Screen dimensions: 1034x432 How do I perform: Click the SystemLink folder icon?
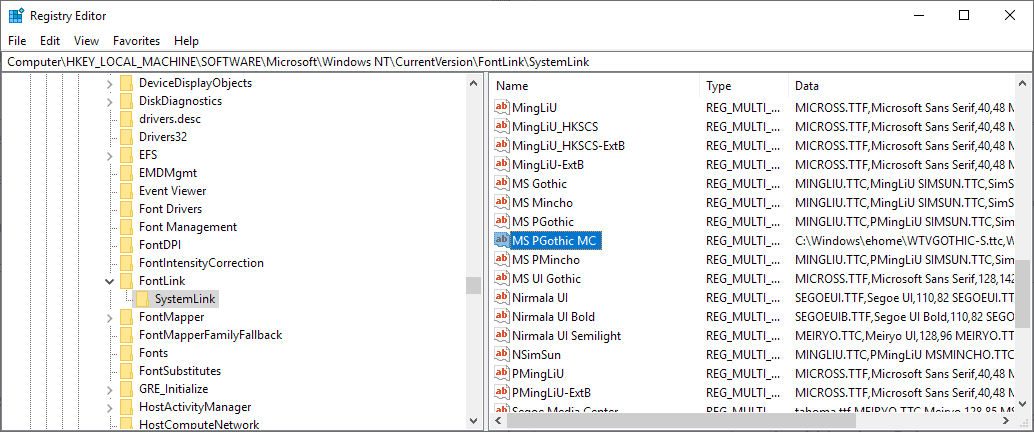[x=142, y=299]
